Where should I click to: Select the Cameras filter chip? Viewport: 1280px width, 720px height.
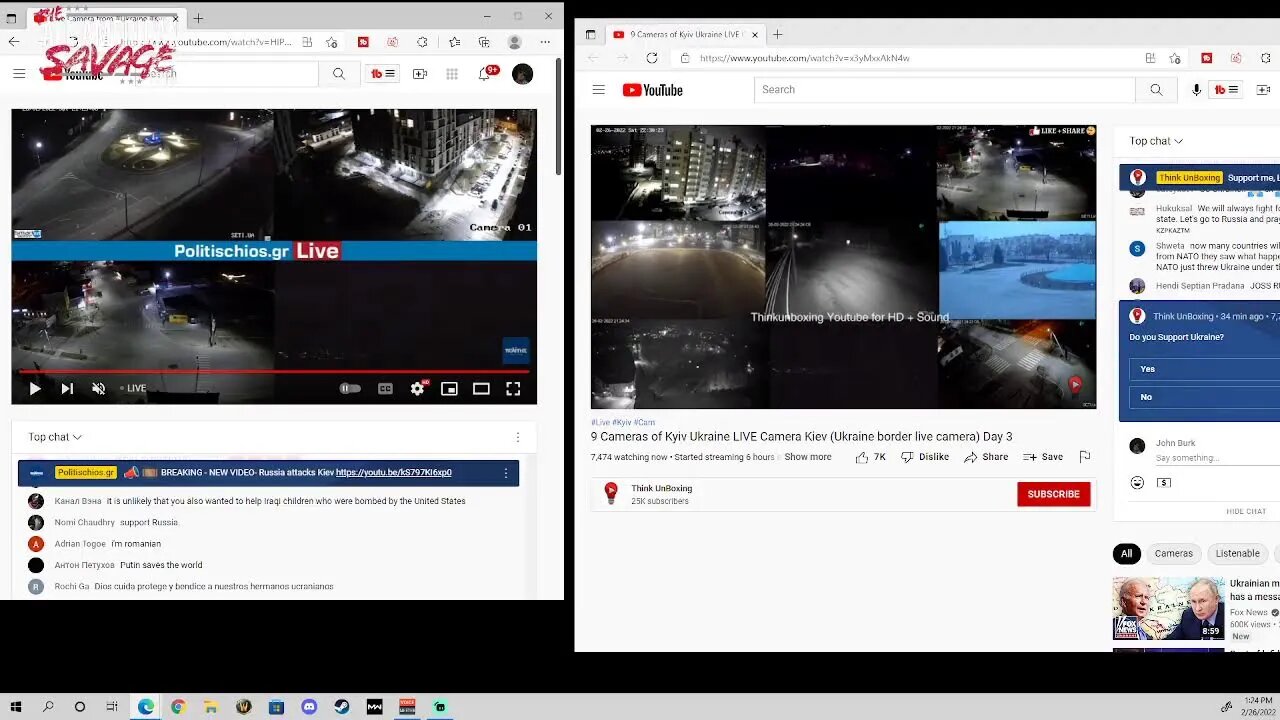(1174, 554)
